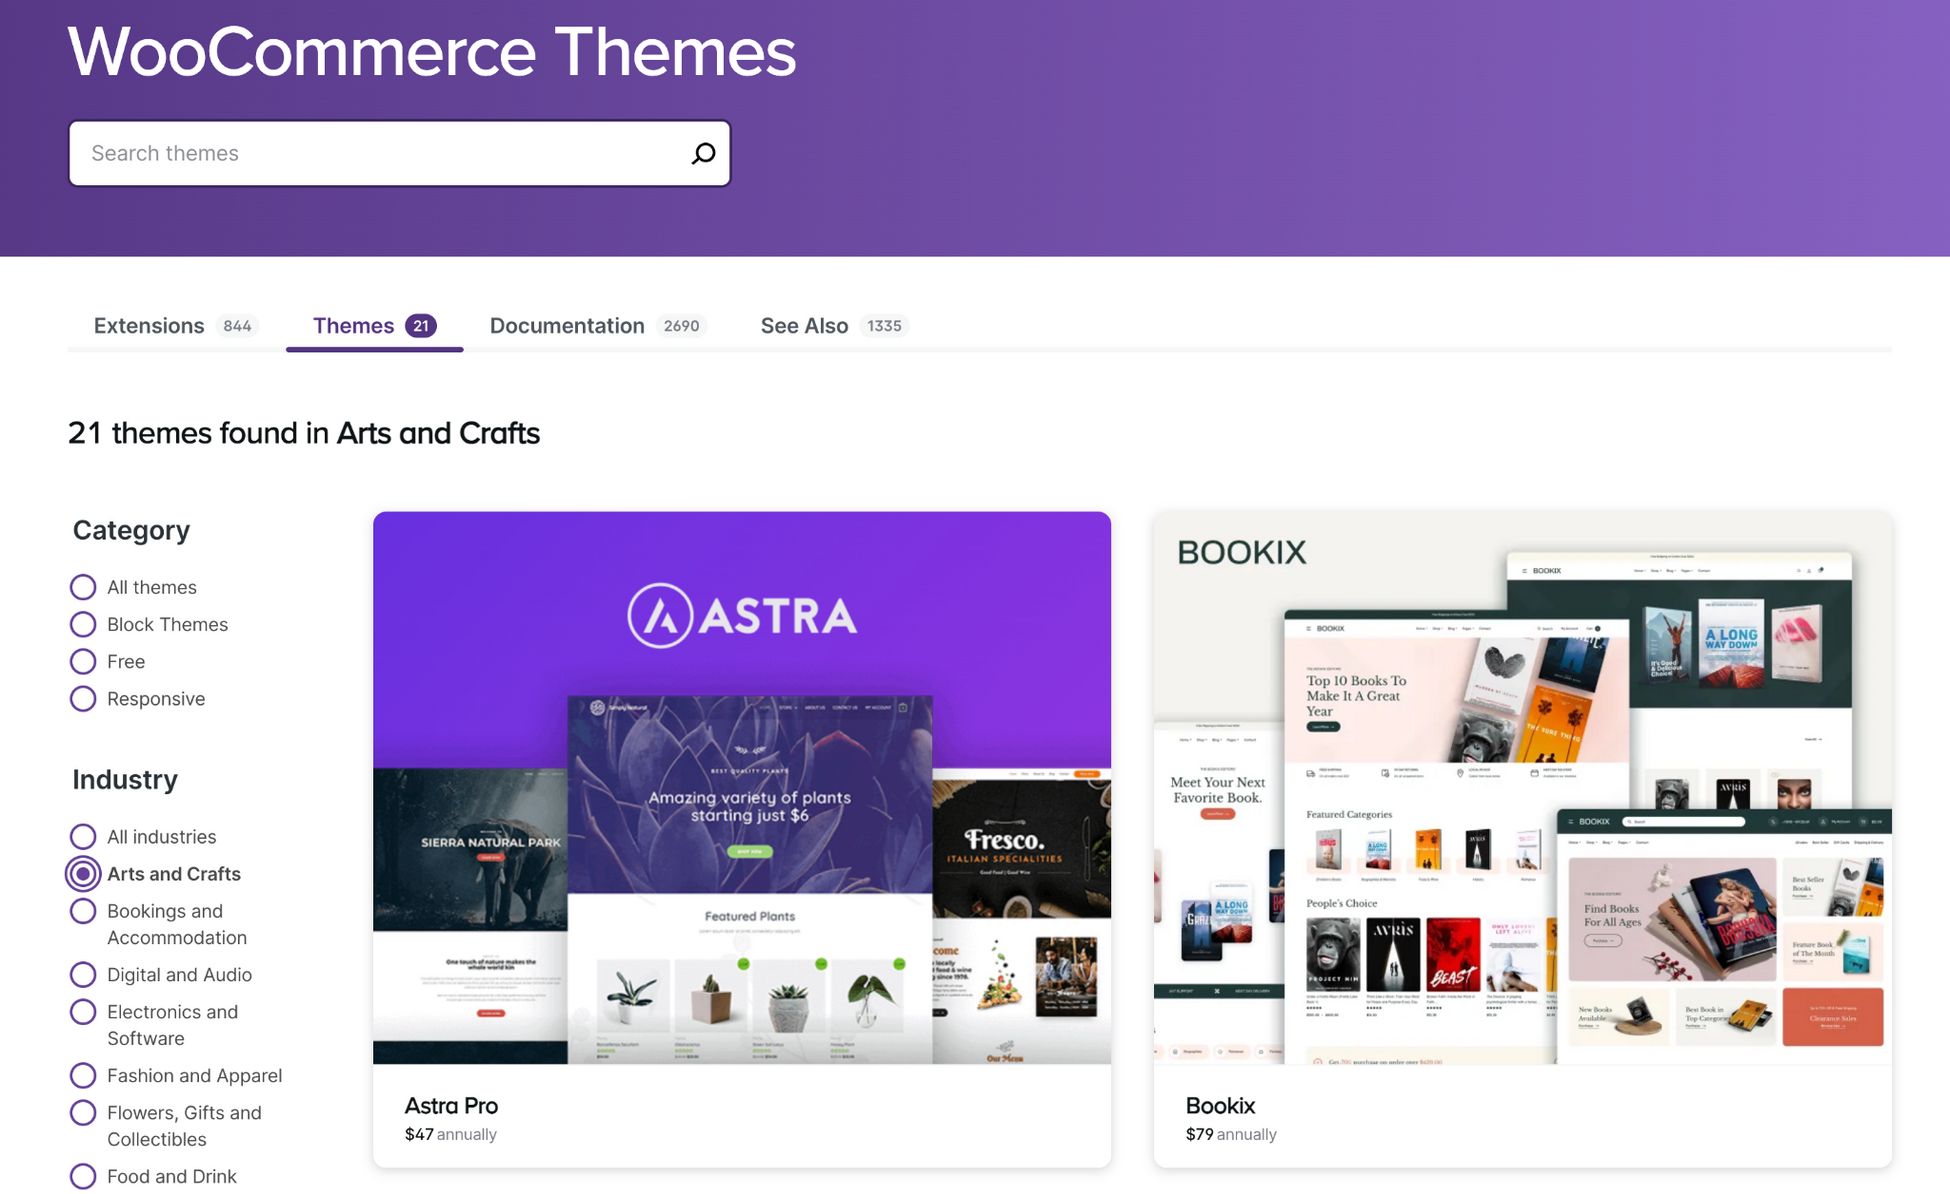Select Food and Drink industry

coord(83,1176)
